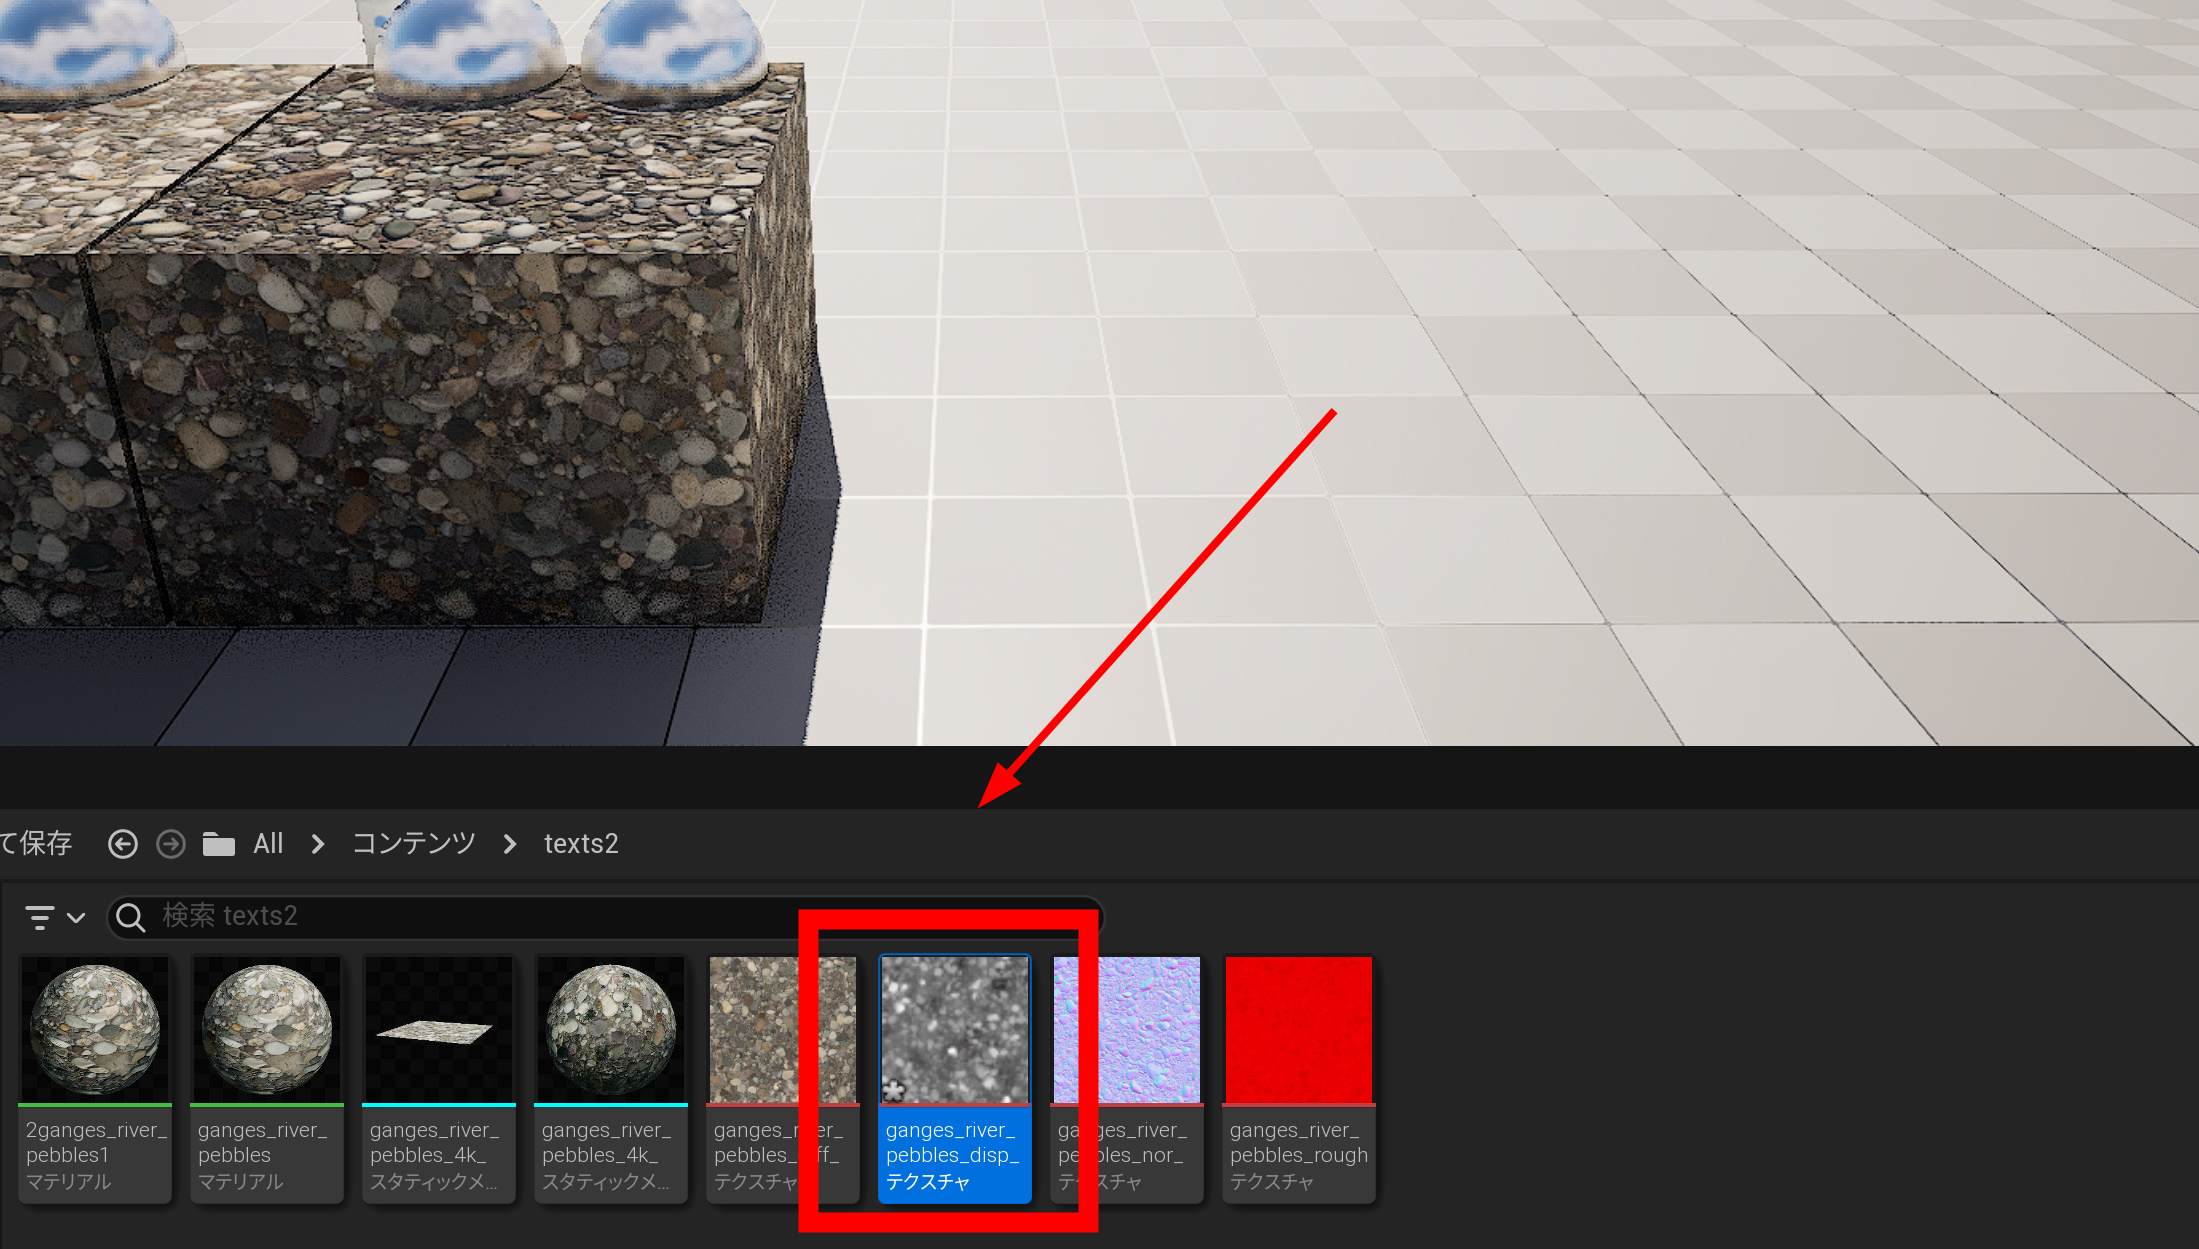The height and width of the screenshot is (1249, 2199).
Task: Click the forward navigation arrow icon
Action: pos(171,844)
